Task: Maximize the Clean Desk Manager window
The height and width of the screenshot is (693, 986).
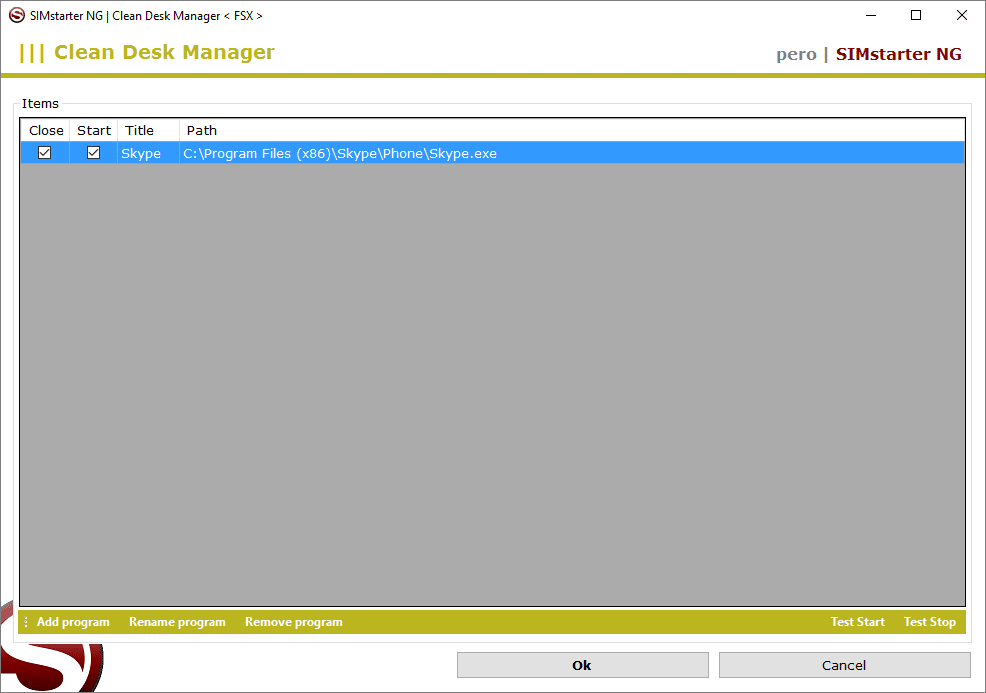Action: click(915, 16)
